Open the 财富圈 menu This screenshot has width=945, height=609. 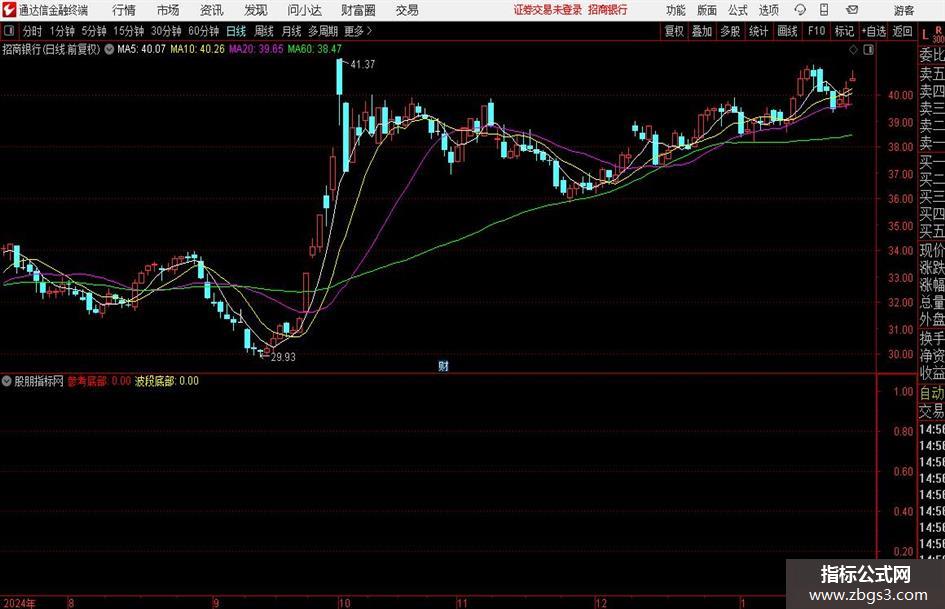[x=358, y=10]
